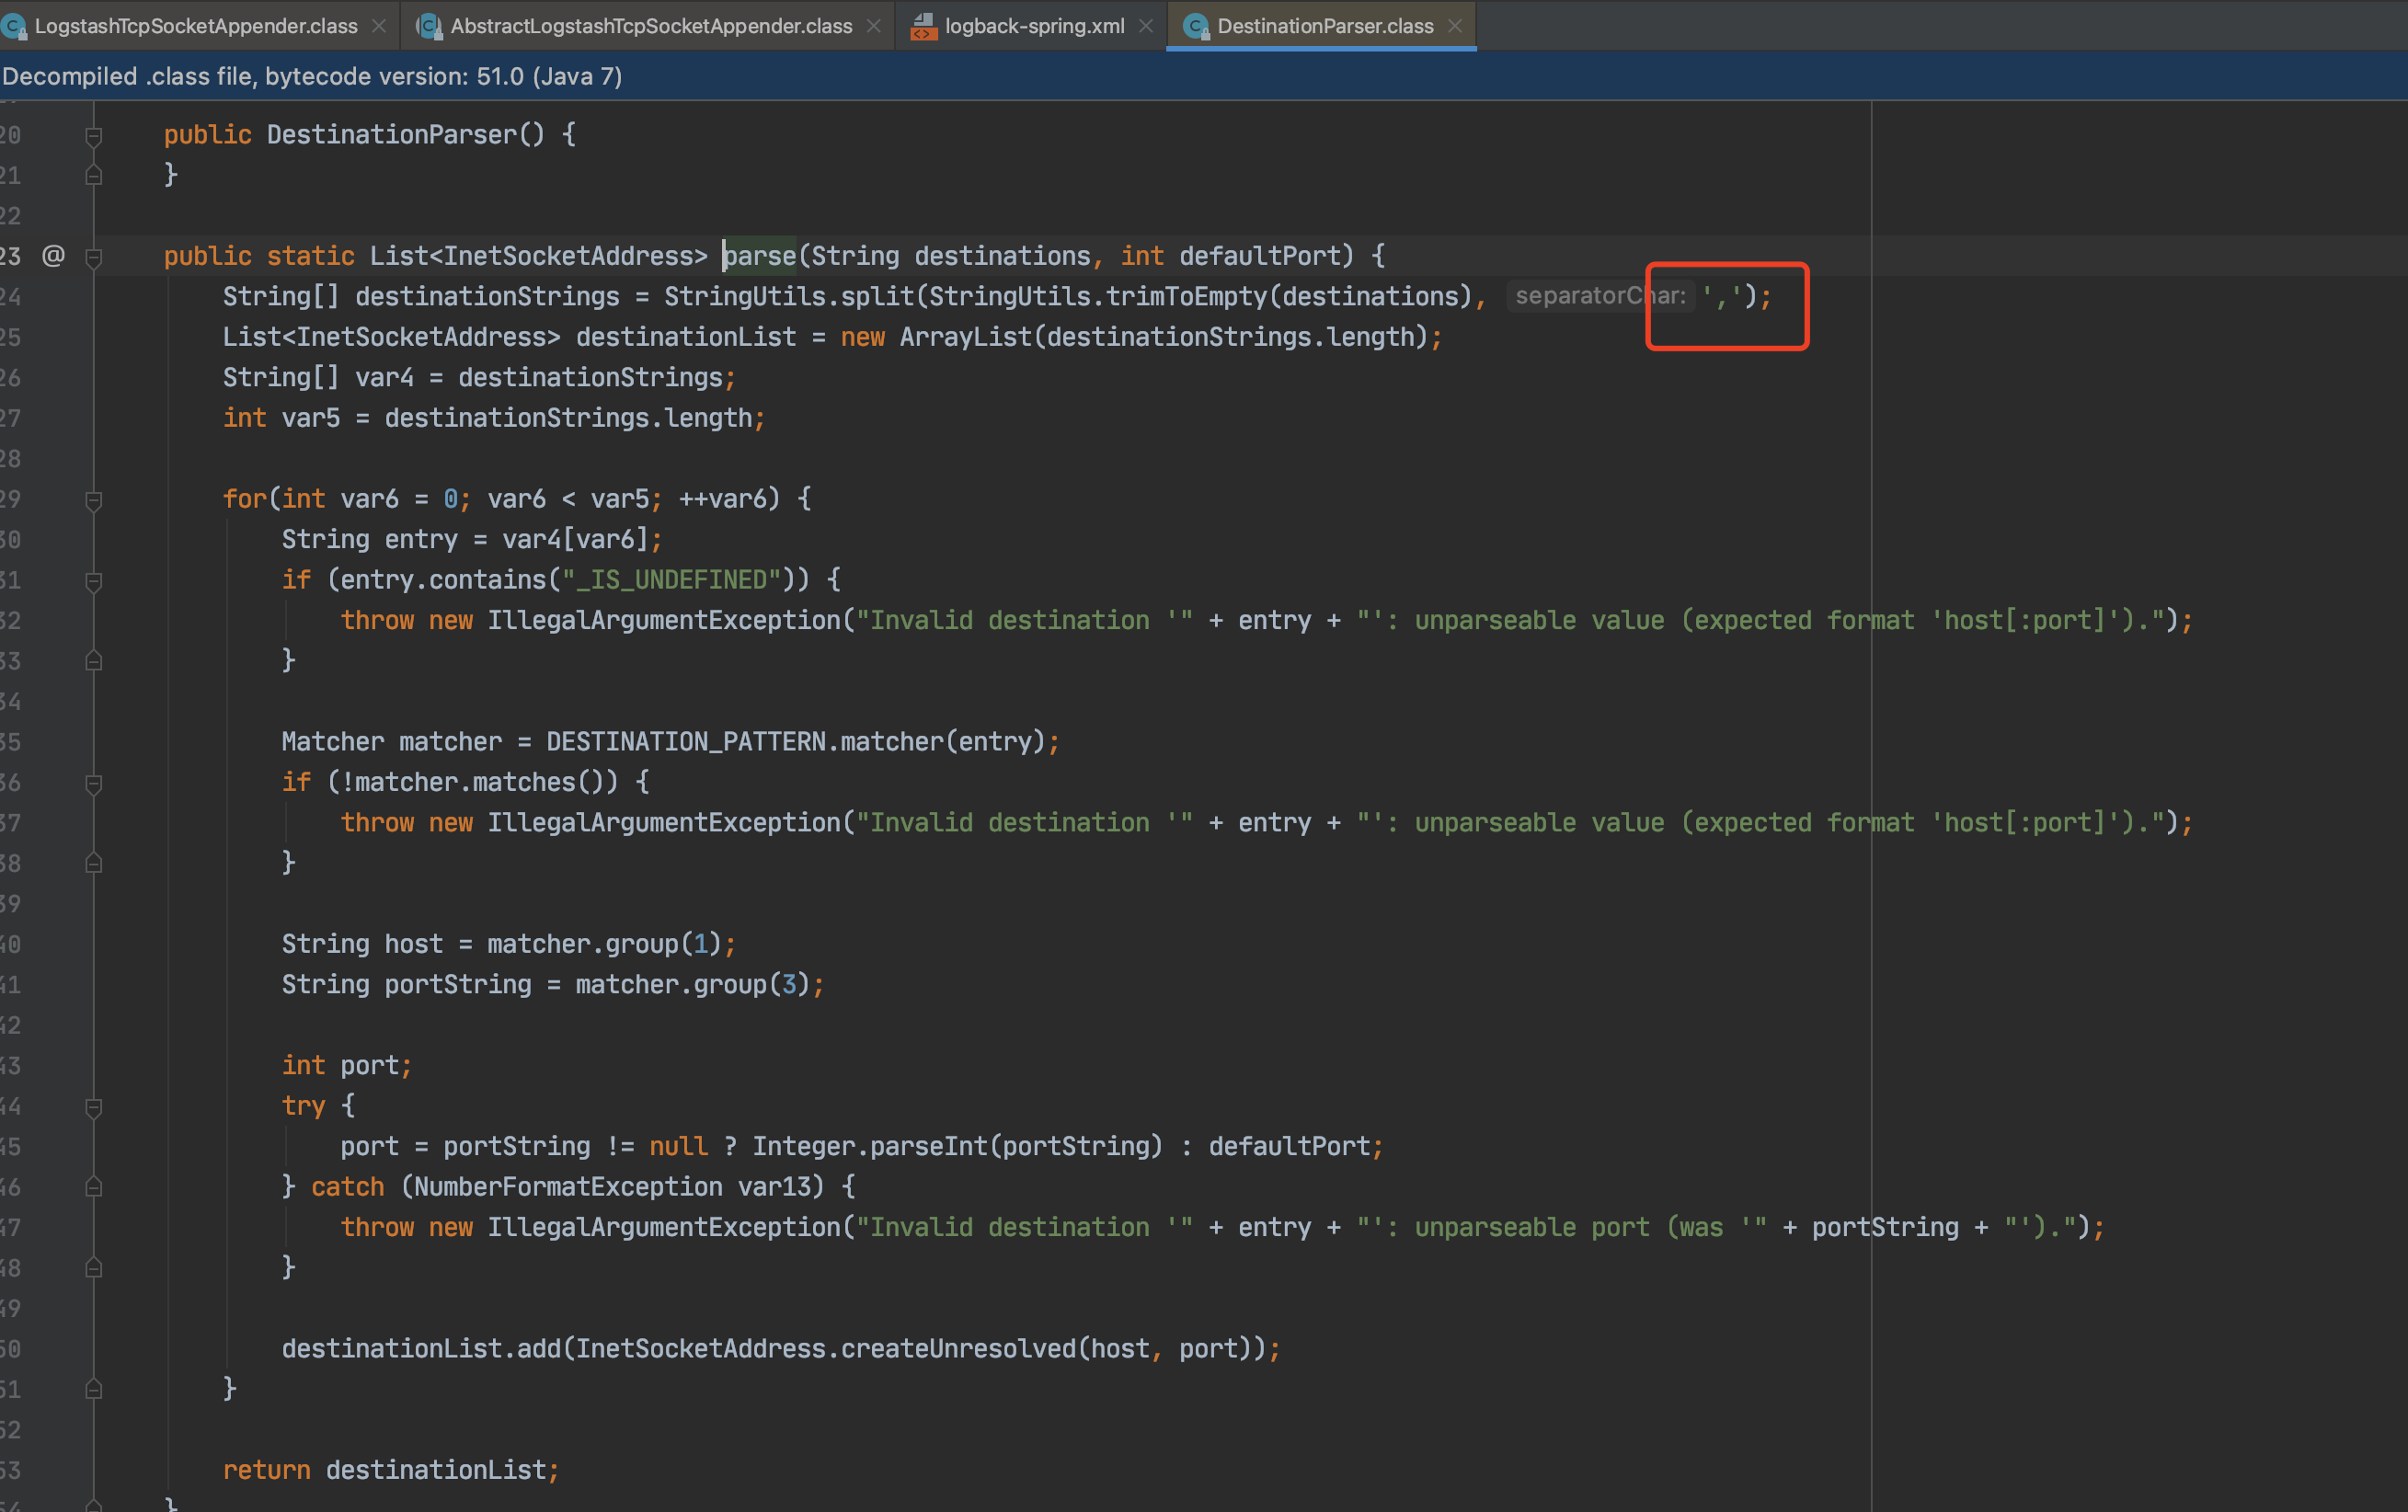
Task: Close the logback-spring.xml tab
Action: pos(1146,26)
